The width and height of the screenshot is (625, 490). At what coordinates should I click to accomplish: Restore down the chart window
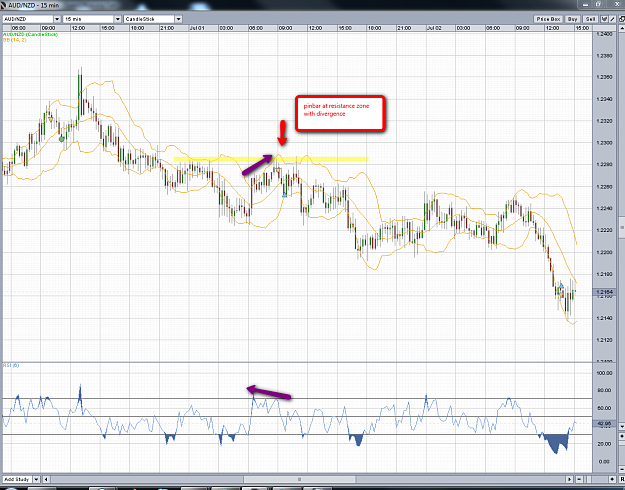[598, 4]
